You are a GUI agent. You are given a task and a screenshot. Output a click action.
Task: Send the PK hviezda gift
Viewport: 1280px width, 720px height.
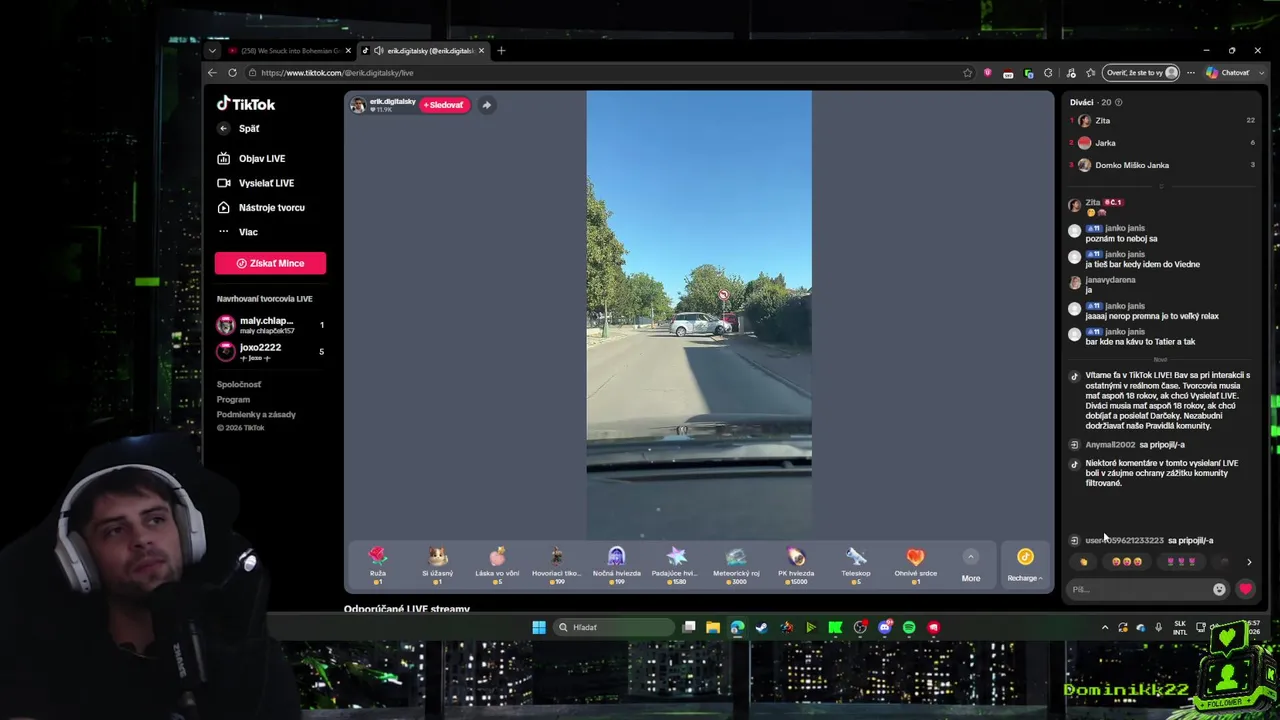point(796,565)
